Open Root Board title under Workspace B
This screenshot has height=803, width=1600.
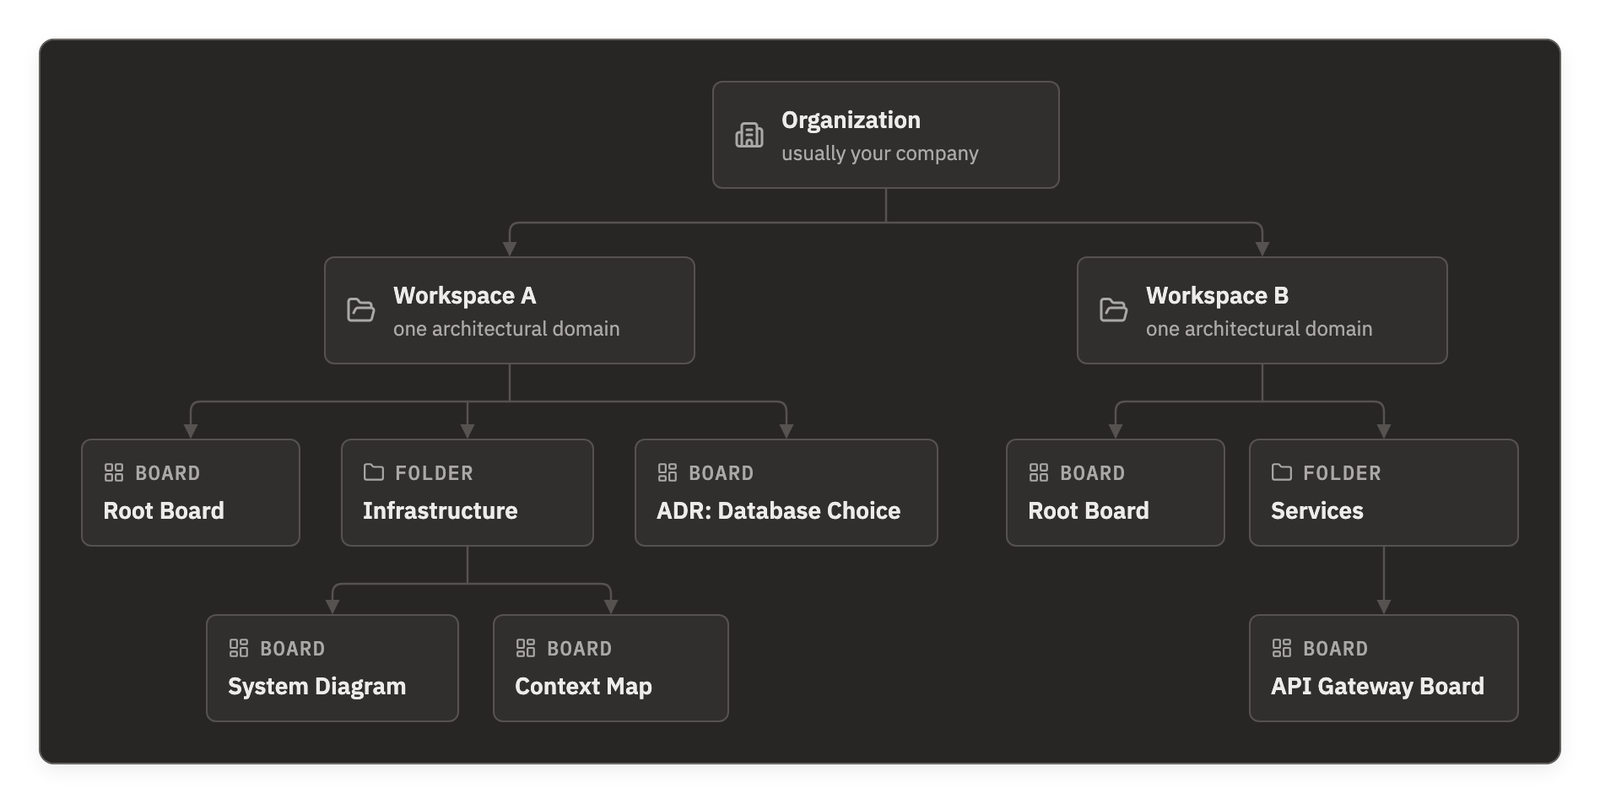(x=1089, y=511)
